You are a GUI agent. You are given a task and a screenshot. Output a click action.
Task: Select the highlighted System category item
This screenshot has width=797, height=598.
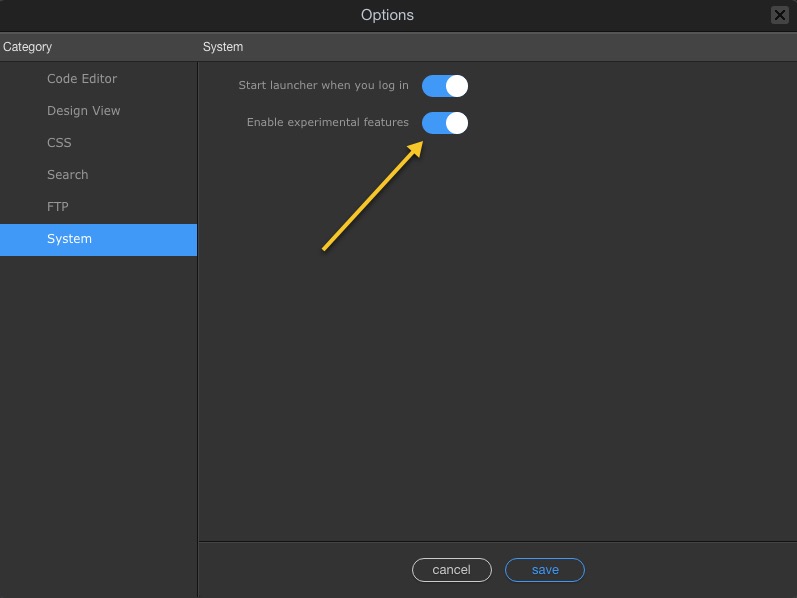point(69,239)
